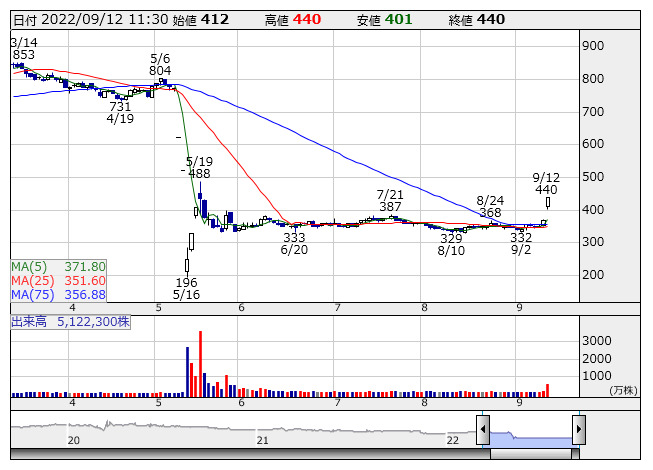Screen dimensions: 653x470
Task: Click year 21 marker in overview timeline
Action: tap(262, 440)
